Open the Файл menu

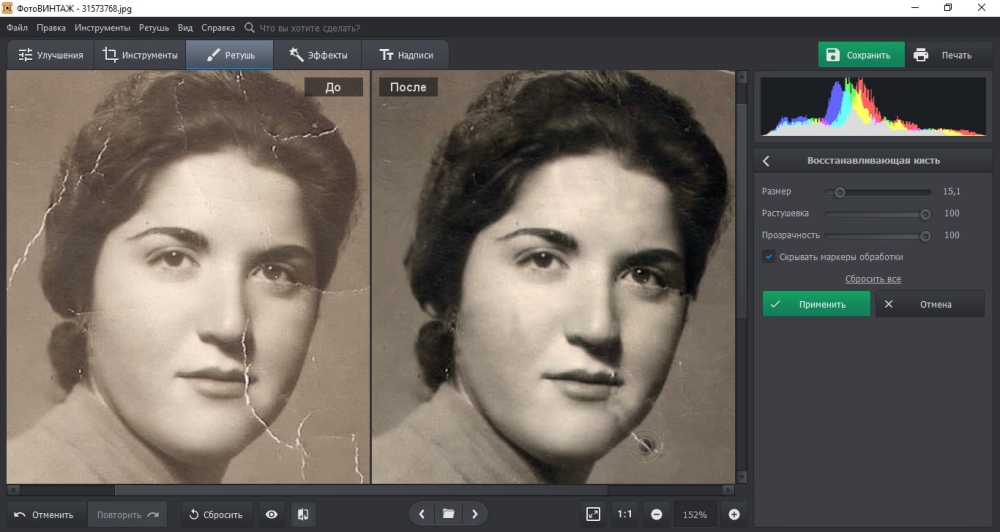(x=17, y=28)
